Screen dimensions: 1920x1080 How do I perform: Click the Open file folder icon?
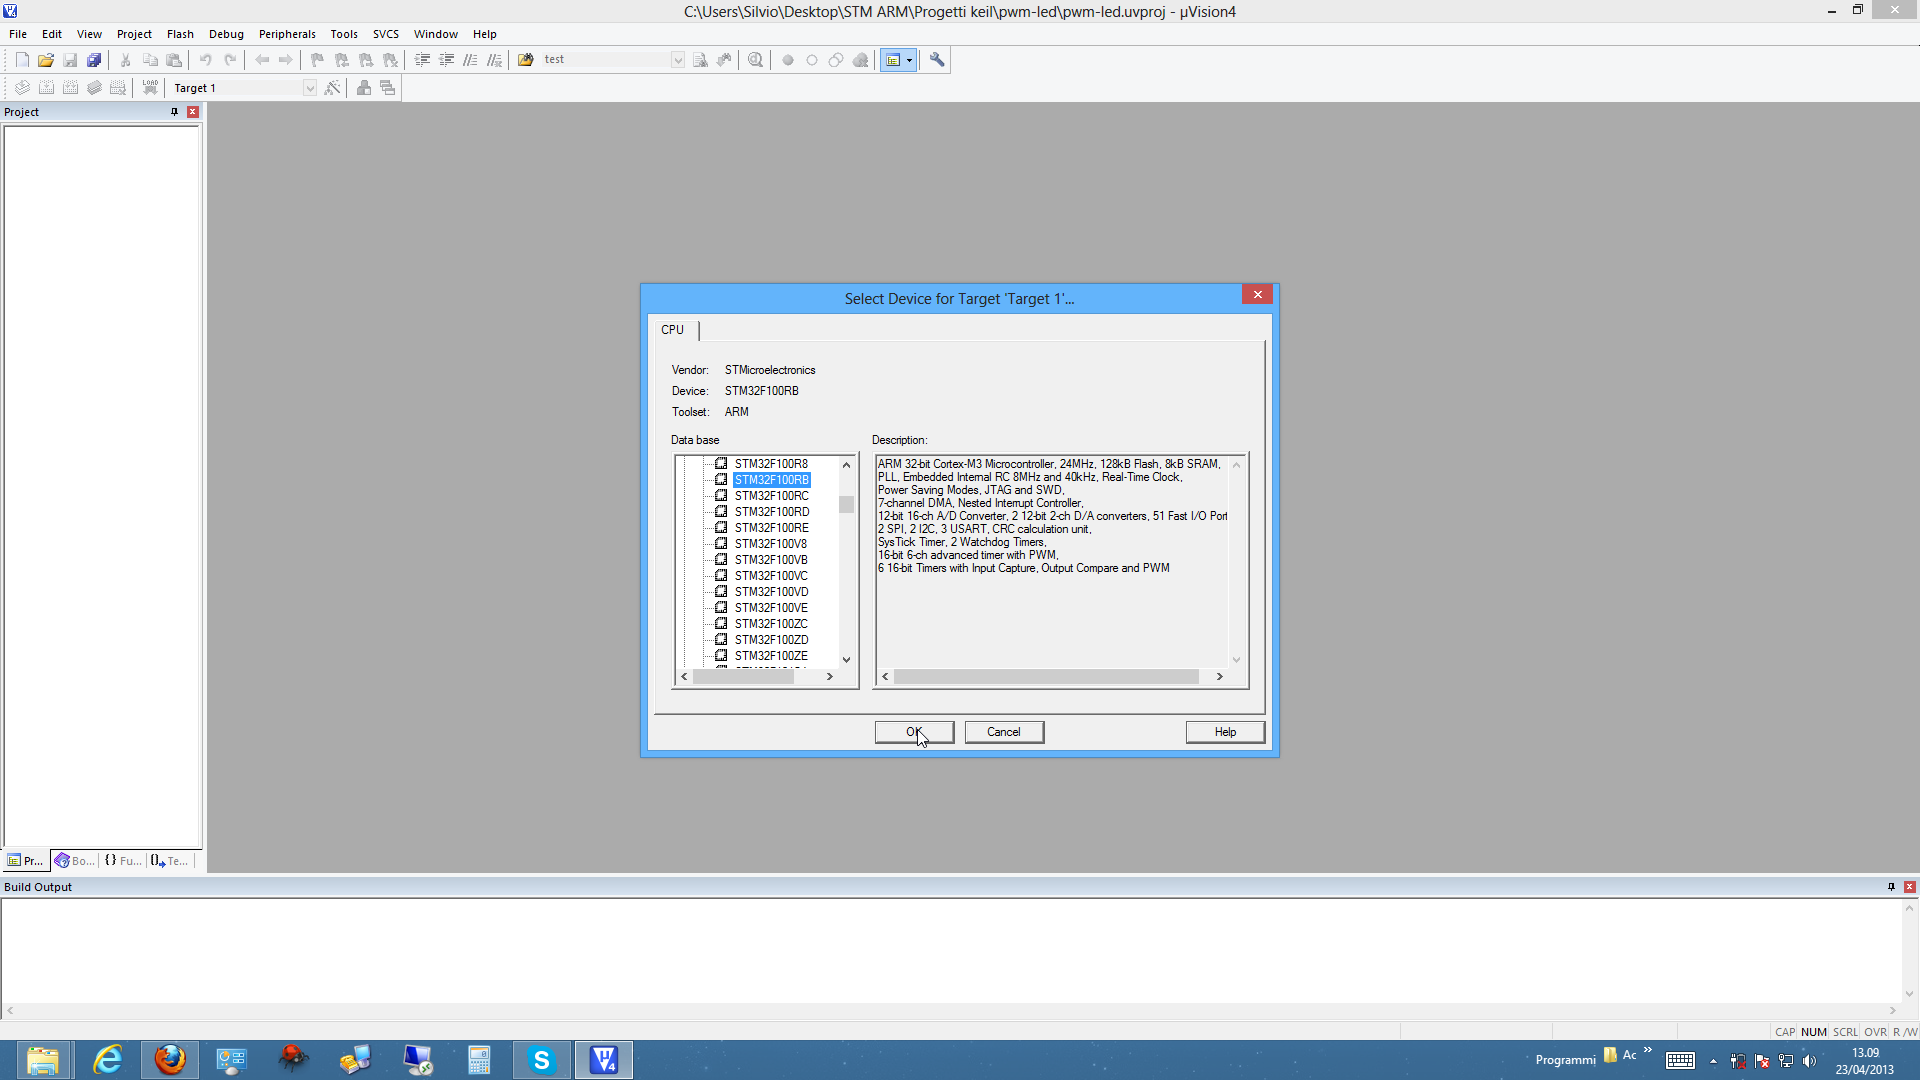(46, 60)
